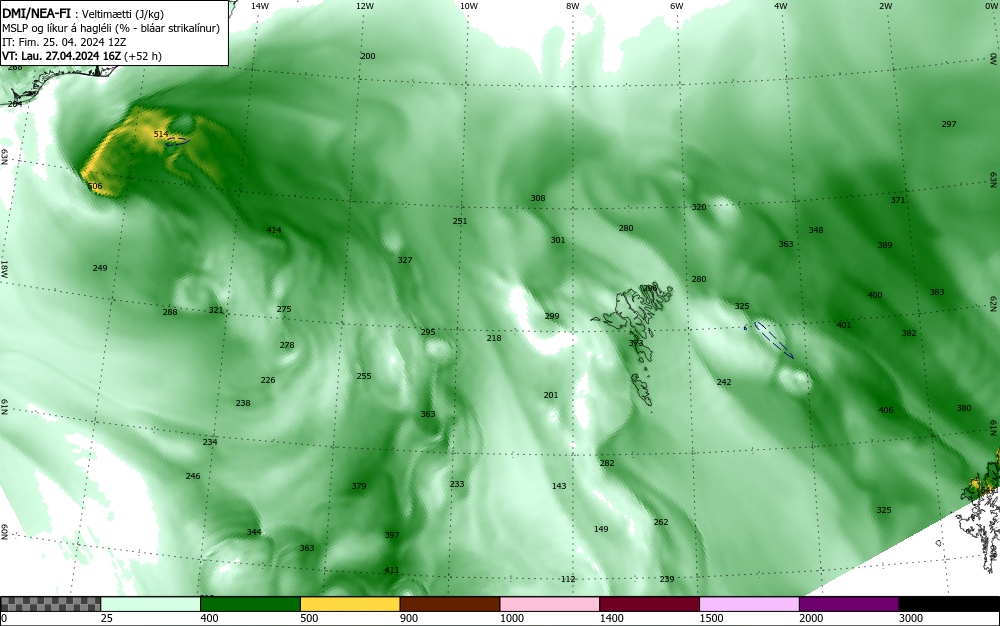This screenshot has width=1000, height=626.
Task: Choose the purple 2000–3000 legend swatch
Action: tap(849, 604)
